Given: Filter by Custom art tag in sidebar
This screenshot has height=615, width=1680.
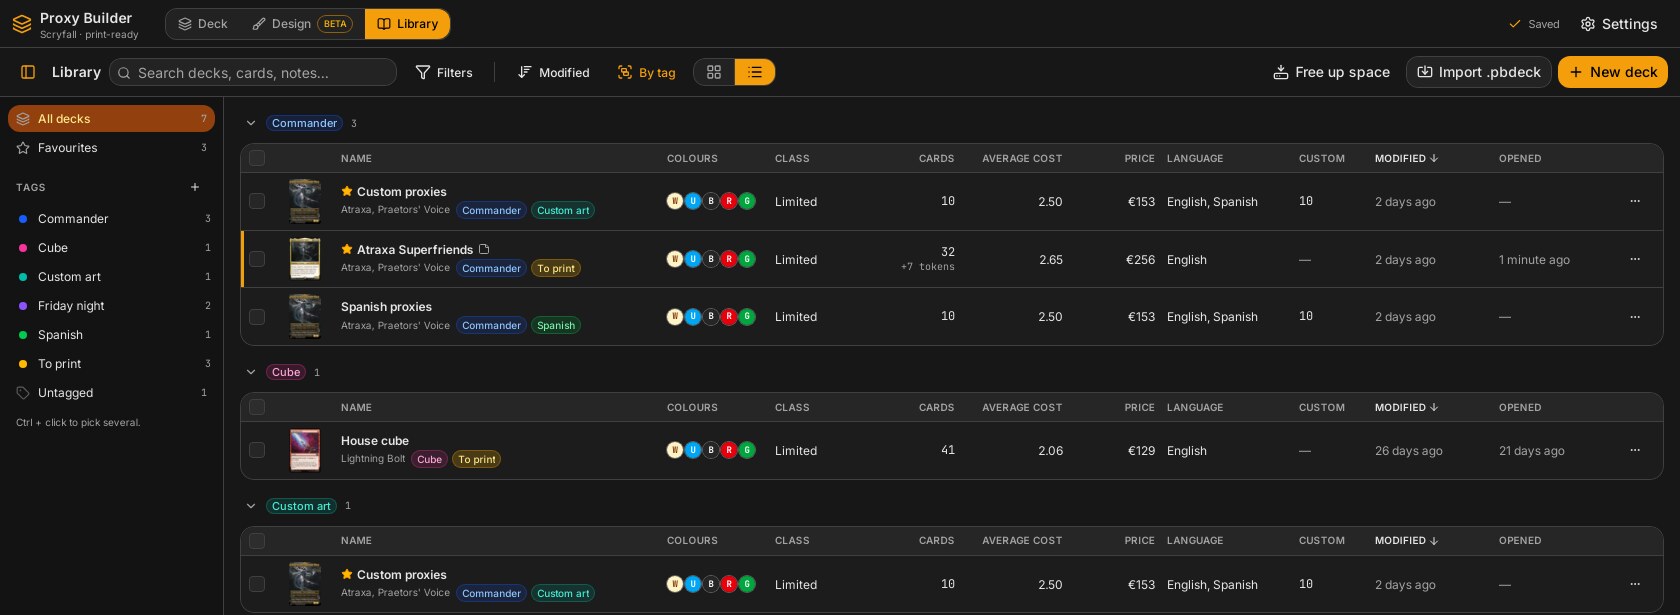Looking at the screenshot, I should click(x=111, y=277).
